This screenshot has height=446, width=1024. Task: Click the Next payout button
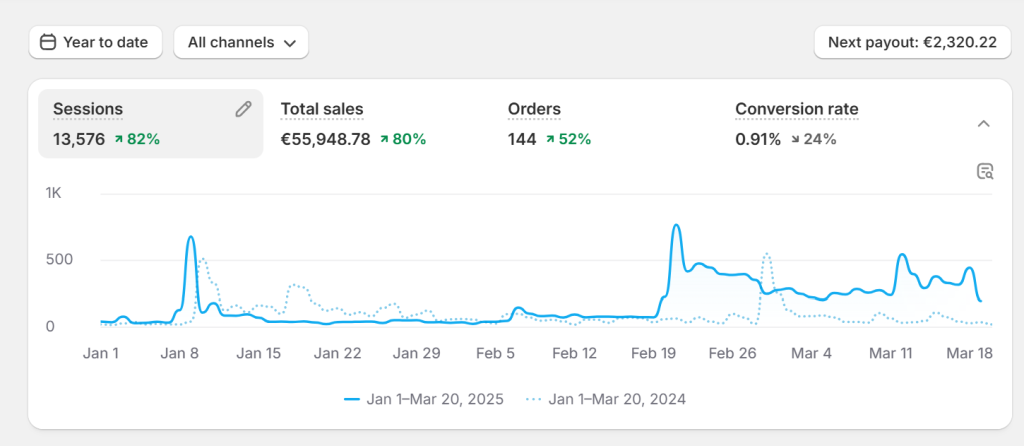[x=912, y=42]
